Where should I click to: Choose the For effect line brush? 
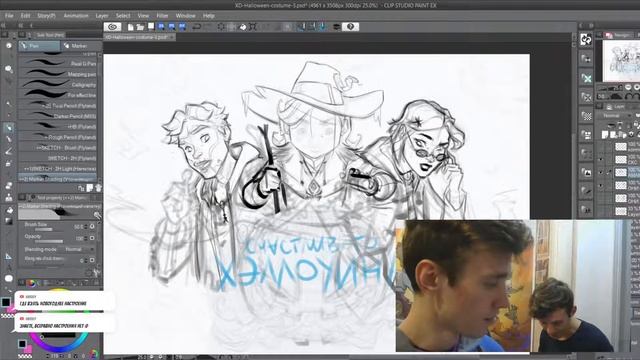tap(58, 95)
